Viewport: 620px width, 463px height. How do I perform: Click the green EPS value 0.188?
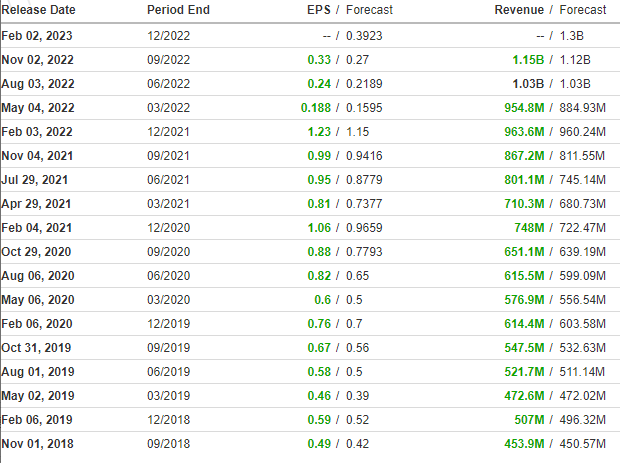[x=316, y=108]
